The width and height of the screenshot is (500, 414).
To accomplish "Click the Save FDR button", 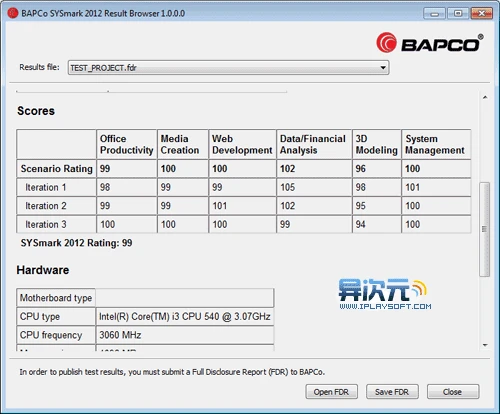I will pyautogui.click(x=392, y=392).
